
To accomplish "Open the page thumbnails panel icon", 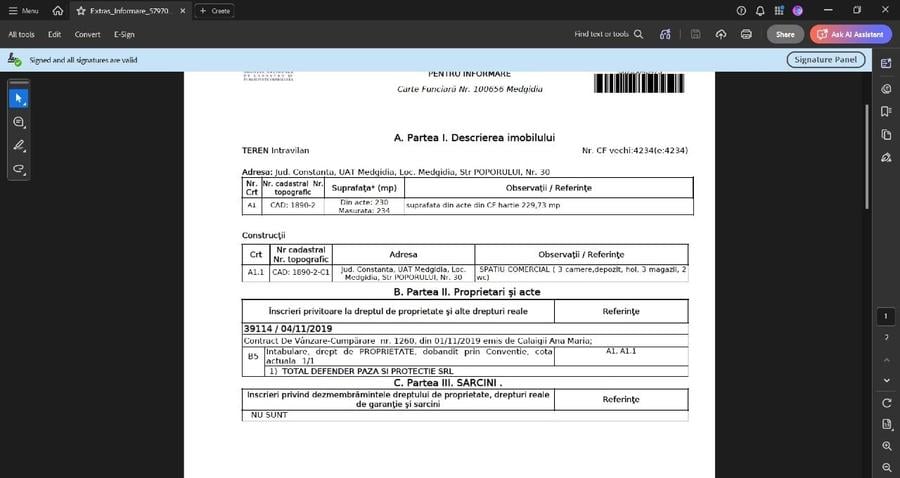I will tap(886, 134).
